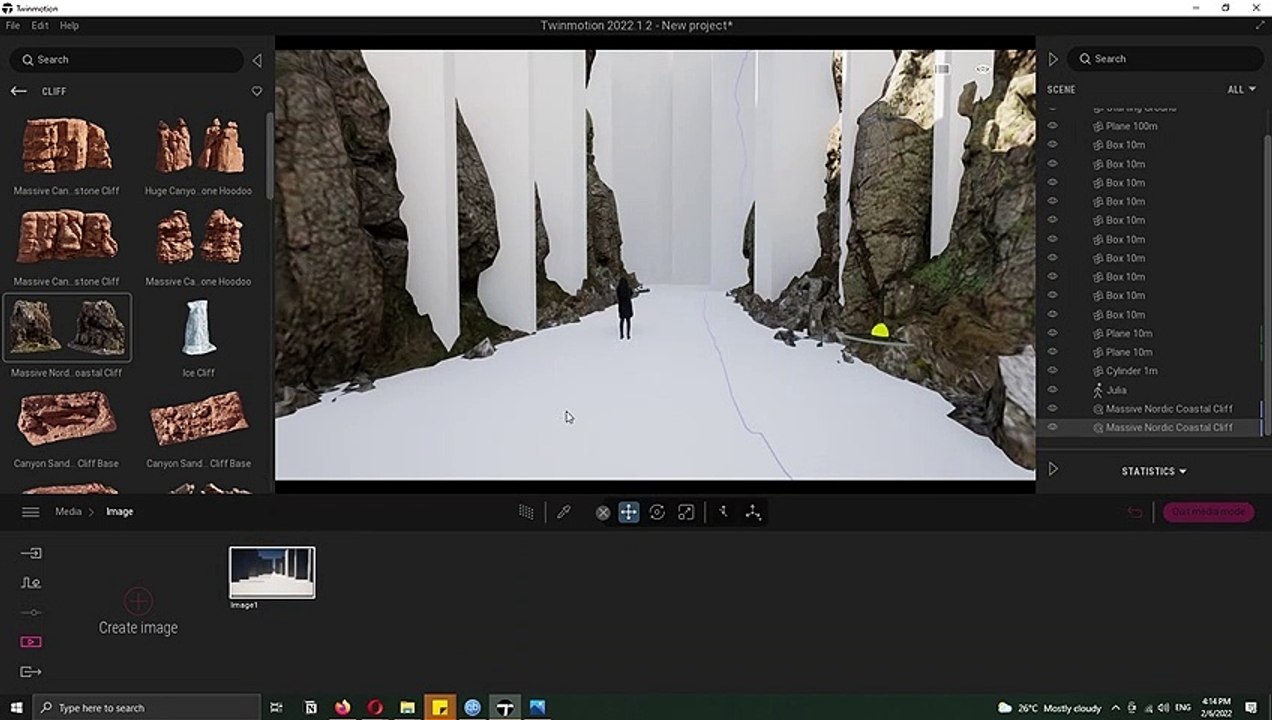Select the Scale tool
Screen dimensions: 1272x720
tap(686, 512)
